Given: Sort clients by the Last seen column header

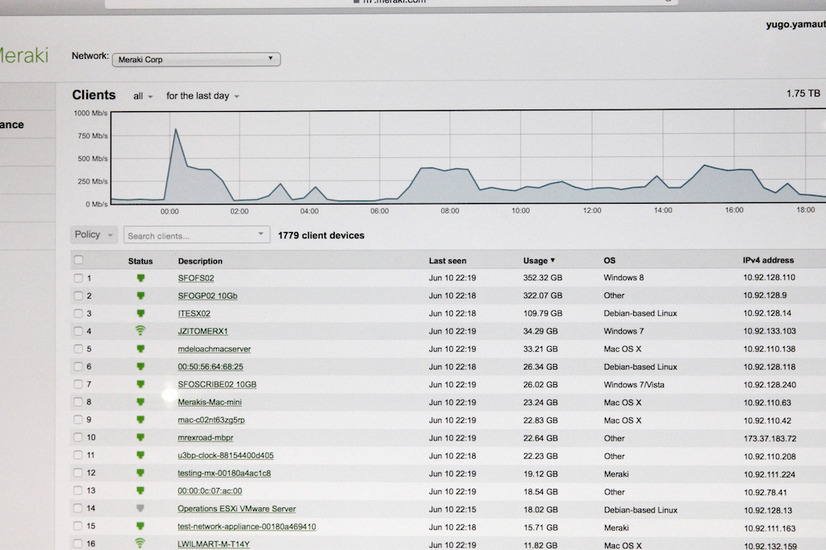Looking at the screenshot, I should 447,260.
